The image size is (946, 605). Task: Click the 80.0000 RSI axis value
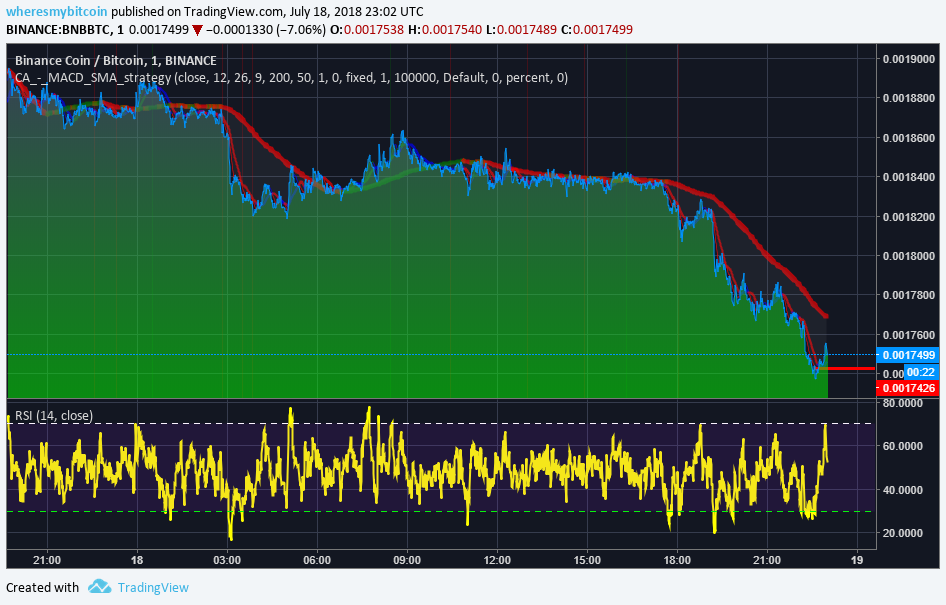click(903, 403)
